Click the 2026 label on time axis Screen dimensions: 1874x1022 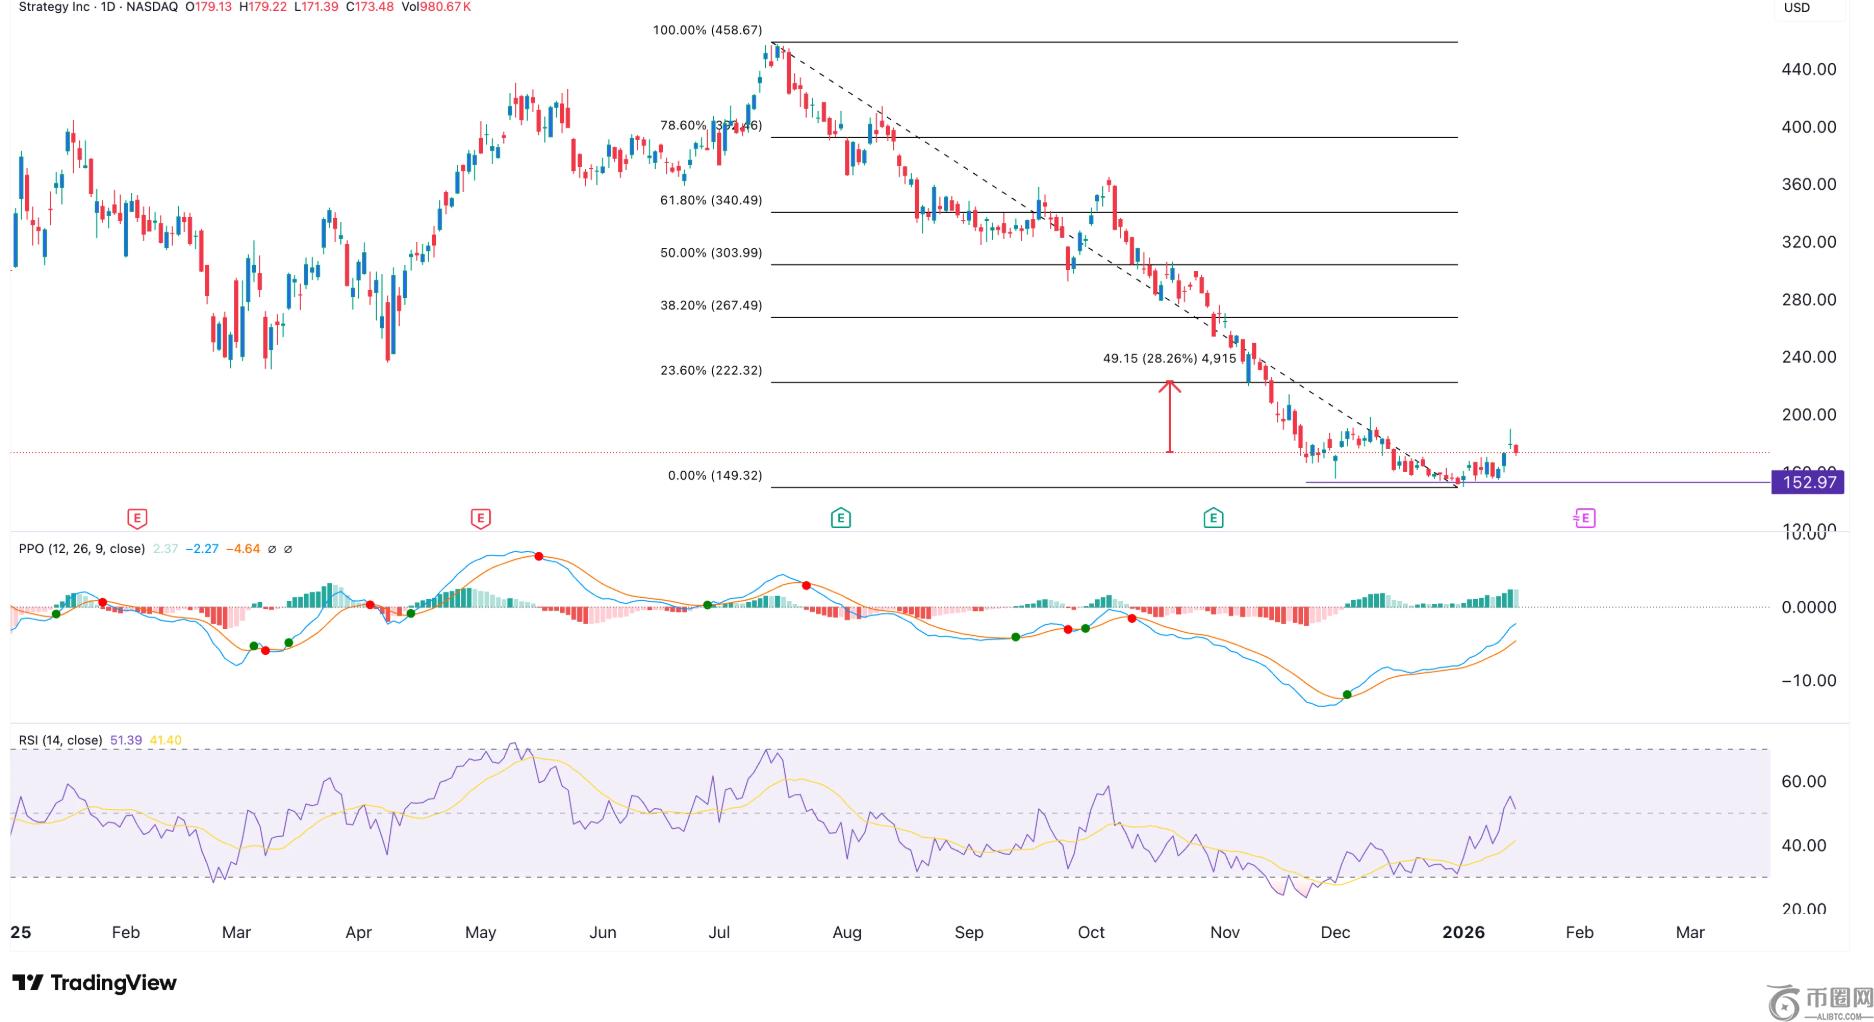point(1463,932)
